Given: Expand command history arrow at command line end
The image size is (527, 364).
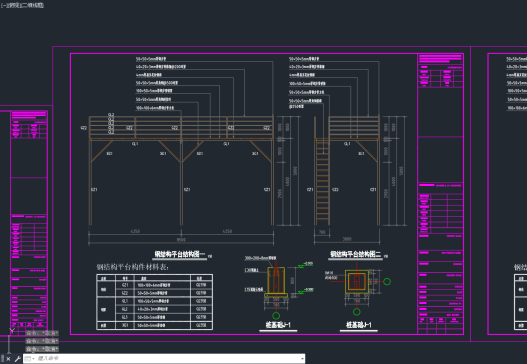Looking at the screenshot, I should coord(301,359).
